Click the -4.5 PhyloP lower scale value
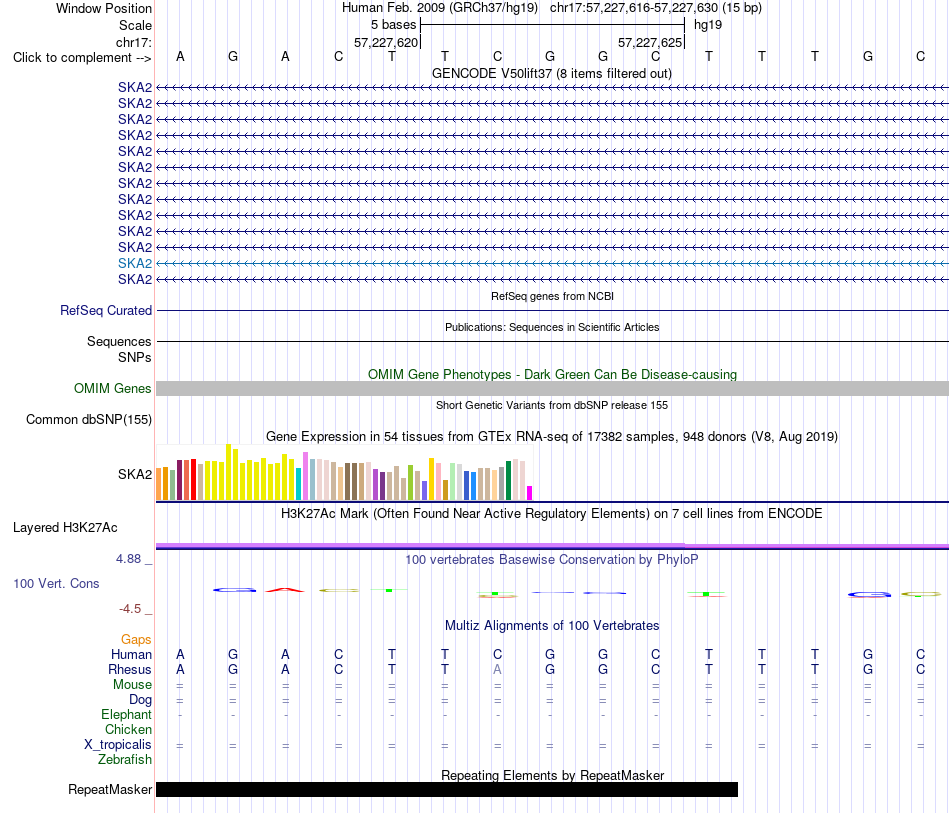 pos(130,609)
